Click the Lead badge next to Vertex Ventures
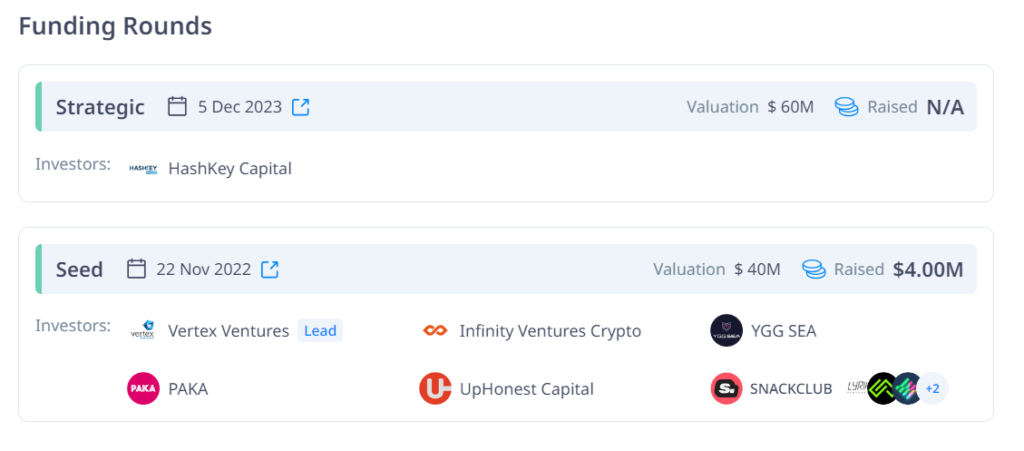 320,331
